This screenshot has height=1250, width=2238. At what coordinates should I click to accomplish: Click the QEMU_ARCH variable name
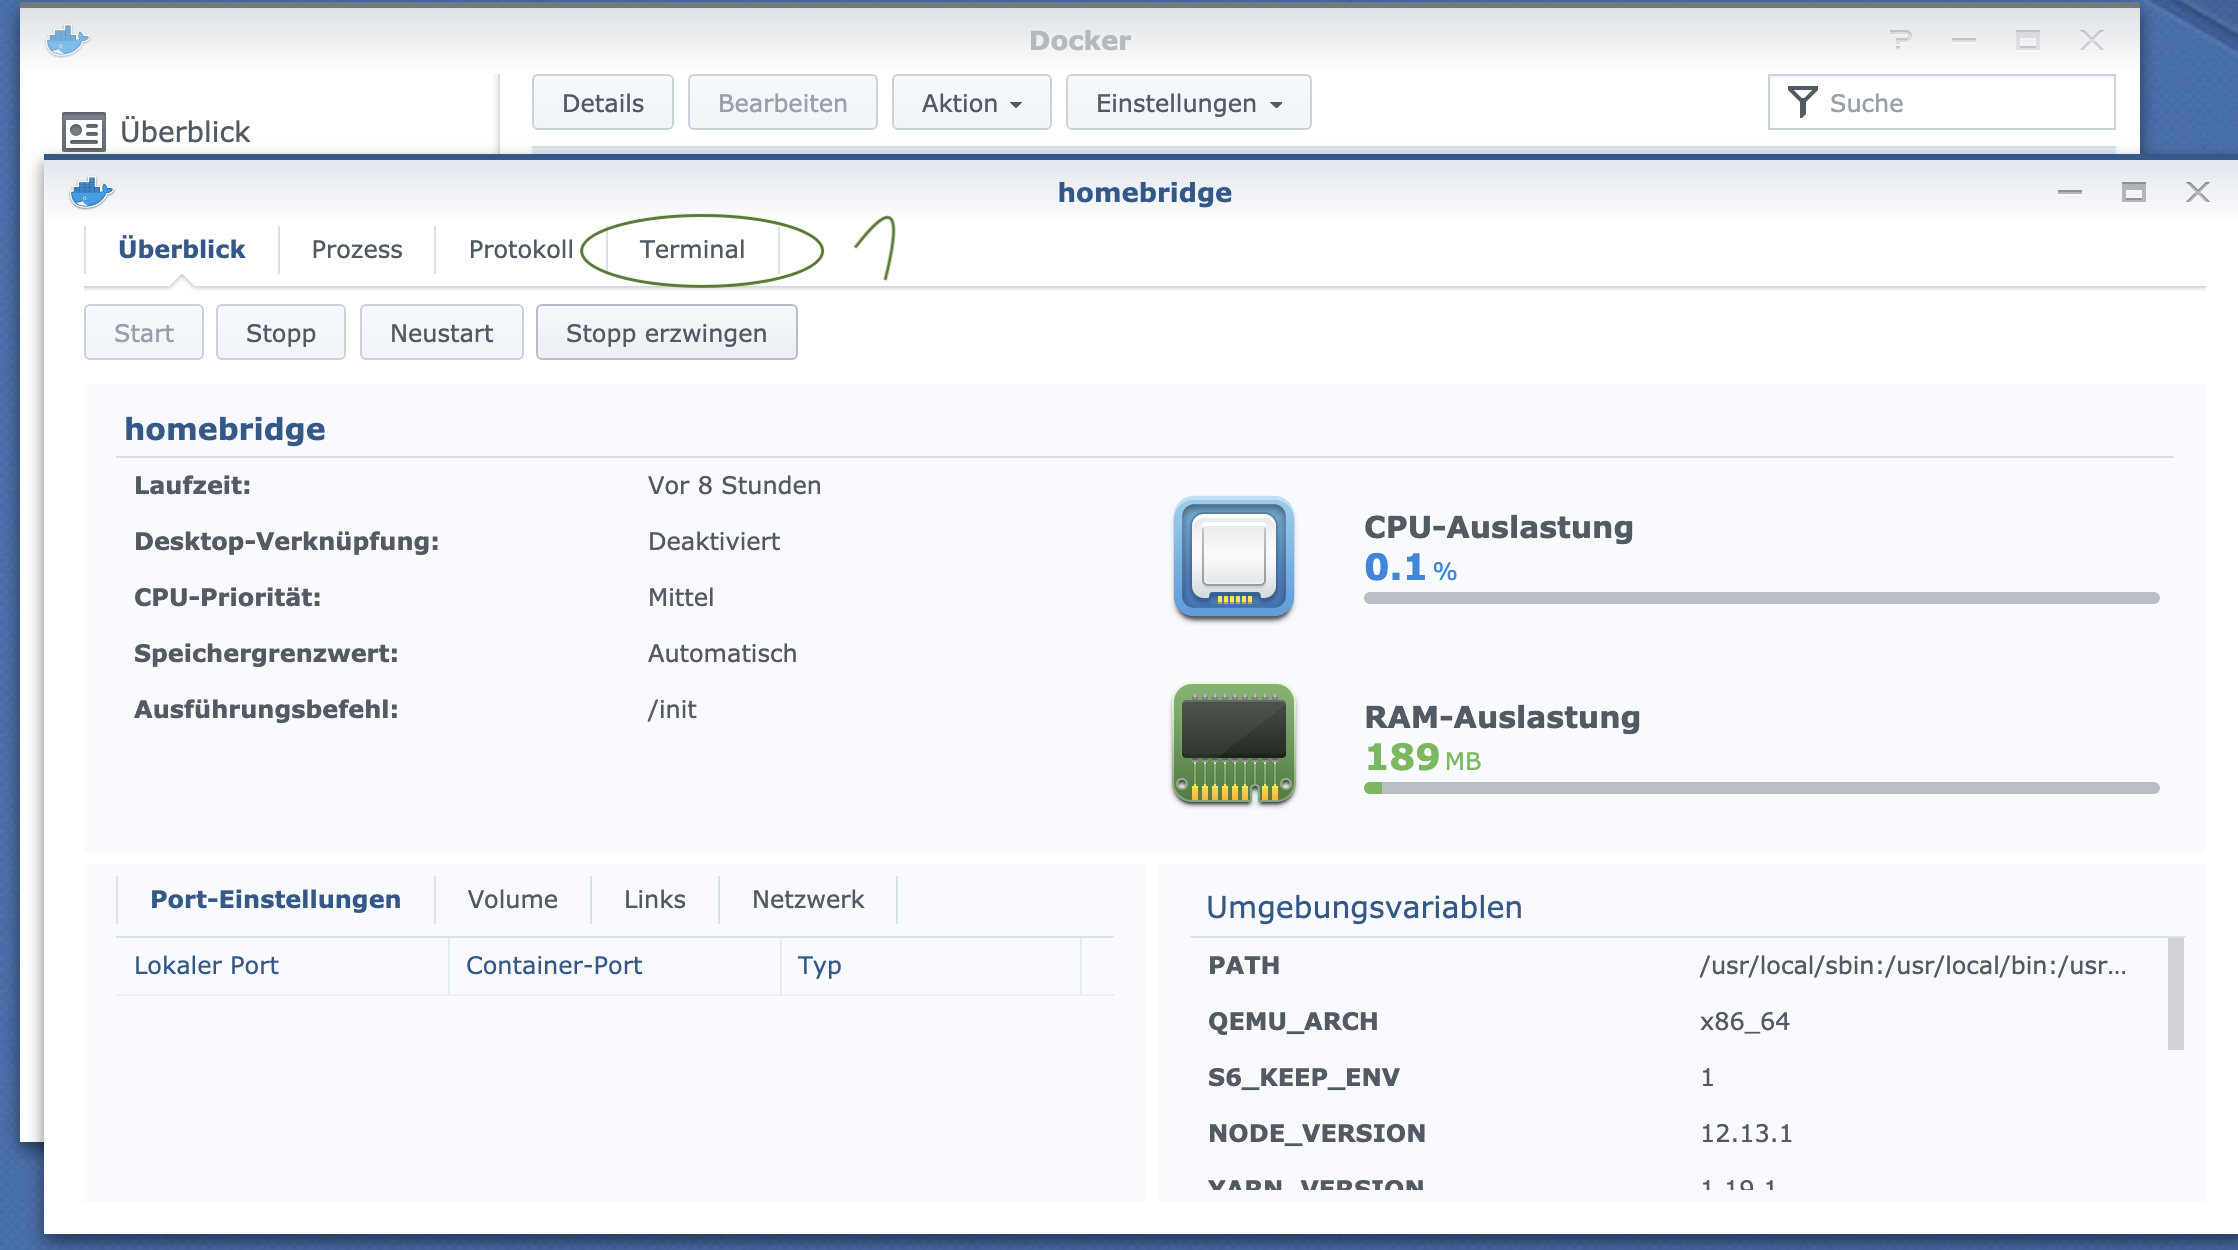[x=1293, y=1022]
